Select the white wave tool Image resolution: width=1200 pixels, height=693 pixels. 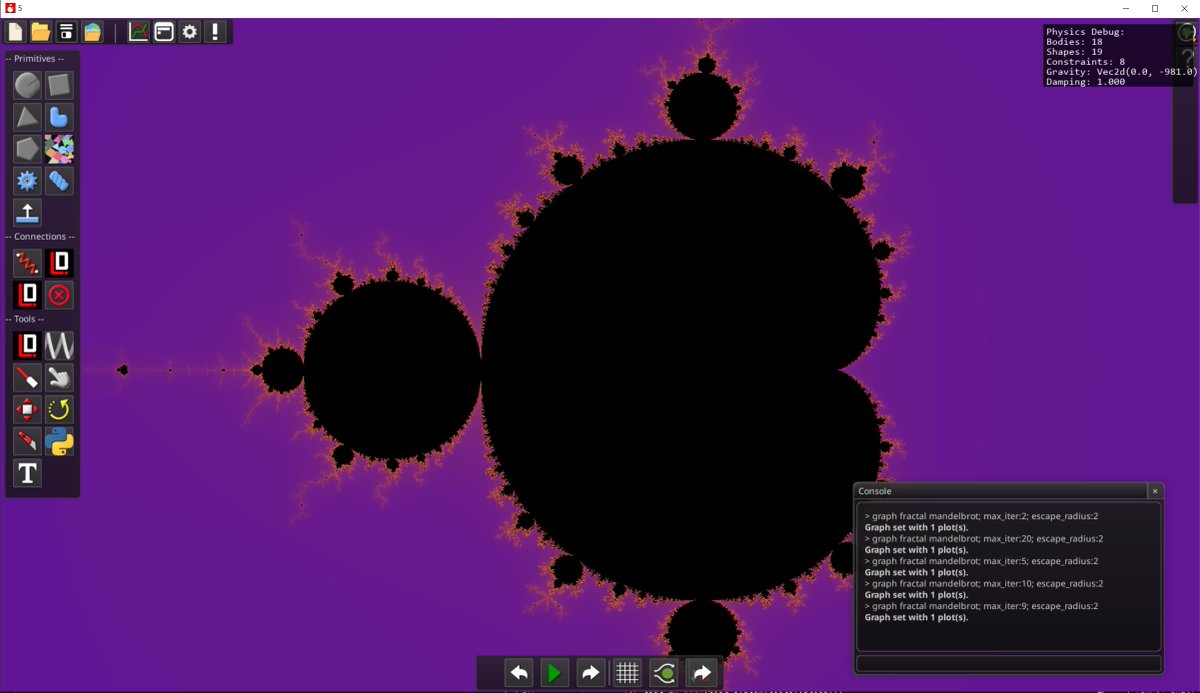coord(60,346)
